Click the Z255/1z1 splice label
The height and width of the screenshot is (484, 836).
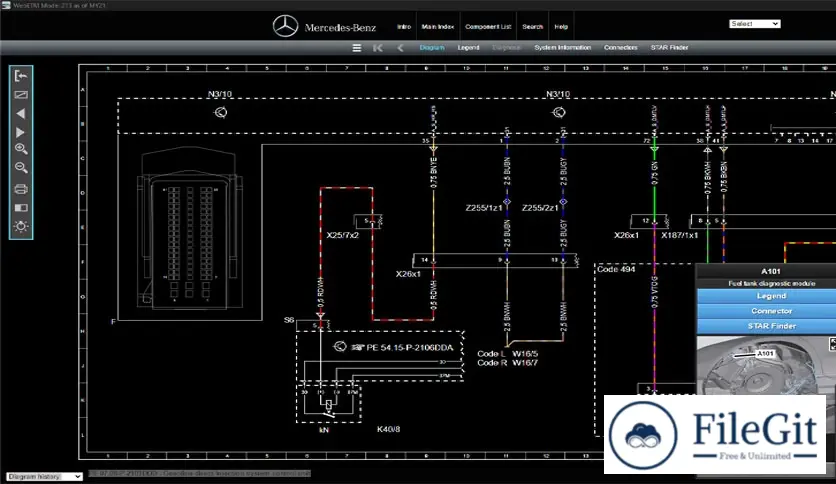(x=484, y=208)
